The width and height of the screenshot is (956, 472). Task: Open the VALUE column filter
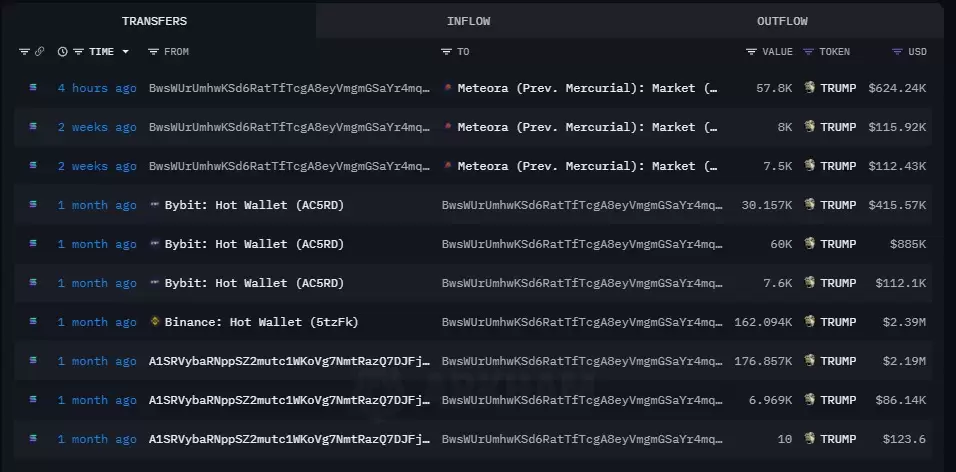pos(752,52)
